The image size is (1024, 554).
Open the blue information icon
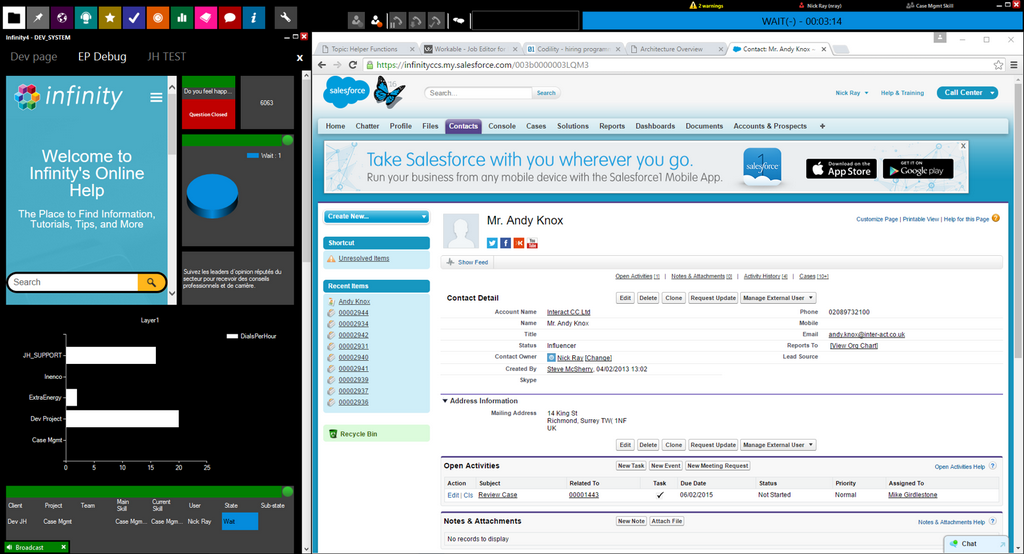coord(253,18)
